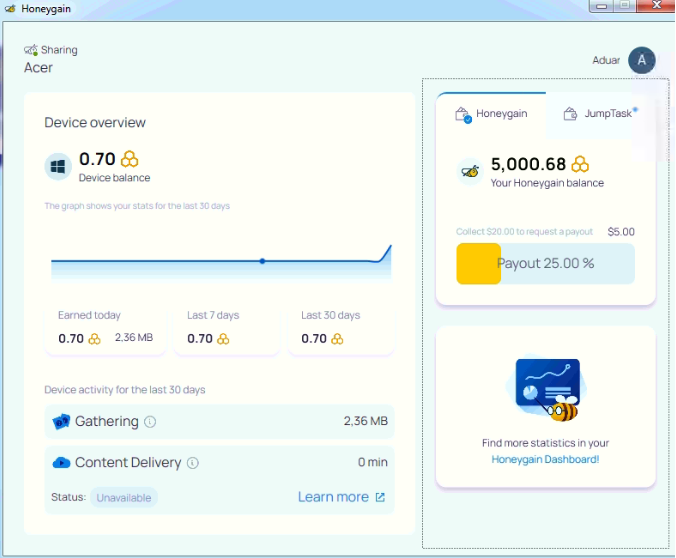676x558 pixels.
Task: Click the Content Delivery info icon
Action: pyautogui.click(x=193, y=463)
